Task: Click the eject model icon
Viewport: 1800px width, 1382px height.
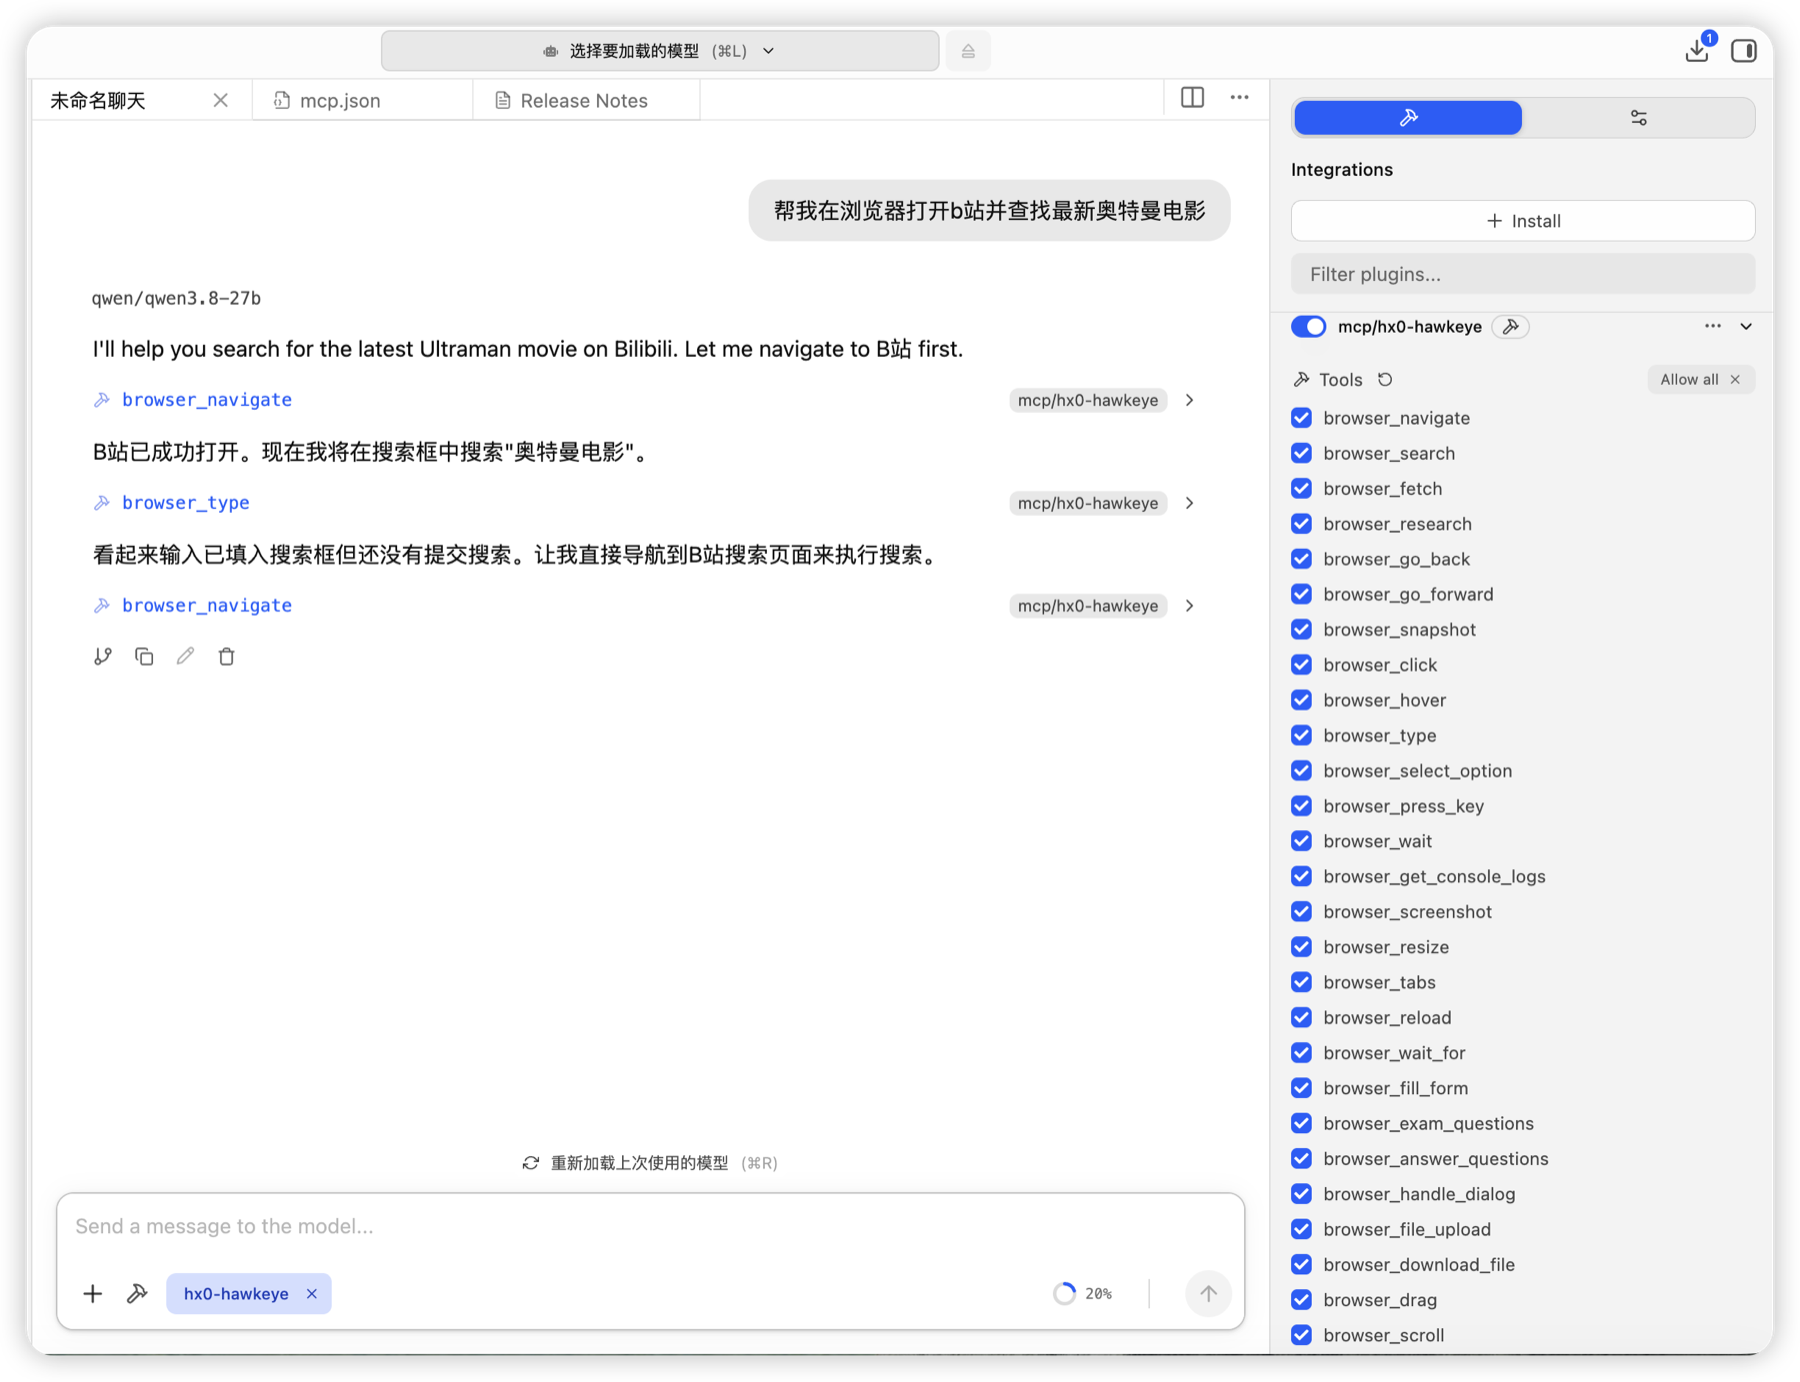Action: [968, 51]
